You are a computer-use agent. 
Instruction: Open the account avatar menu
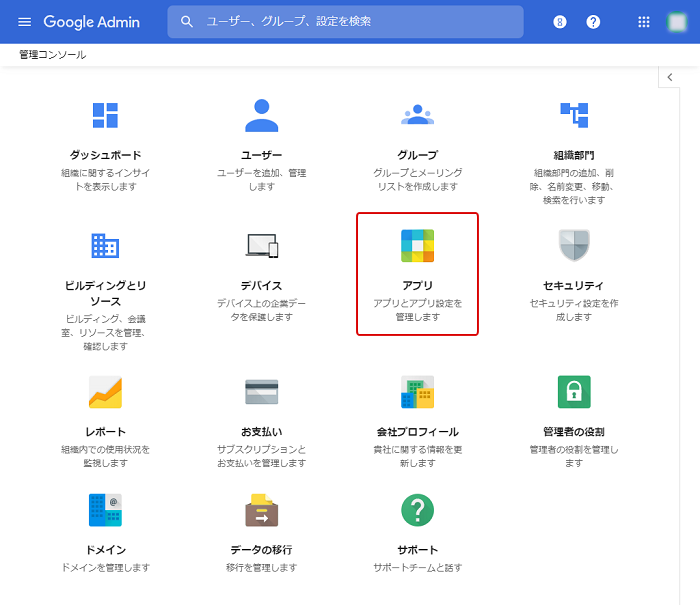(677, 22)
